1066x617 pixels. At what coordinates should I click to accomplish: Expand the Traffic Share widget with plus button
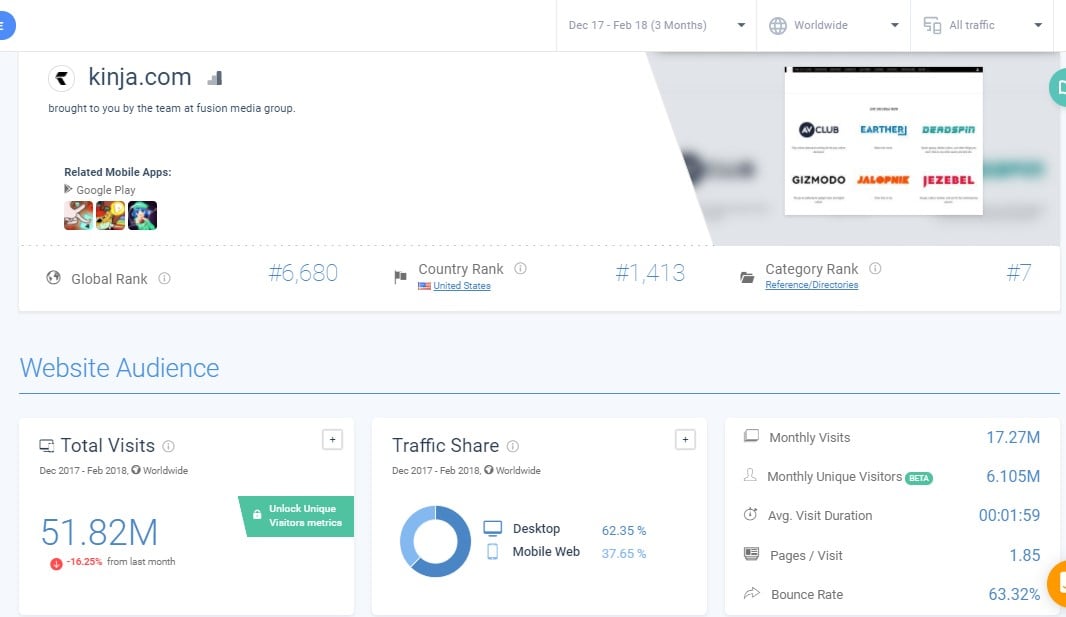click(x=685, y=439)
